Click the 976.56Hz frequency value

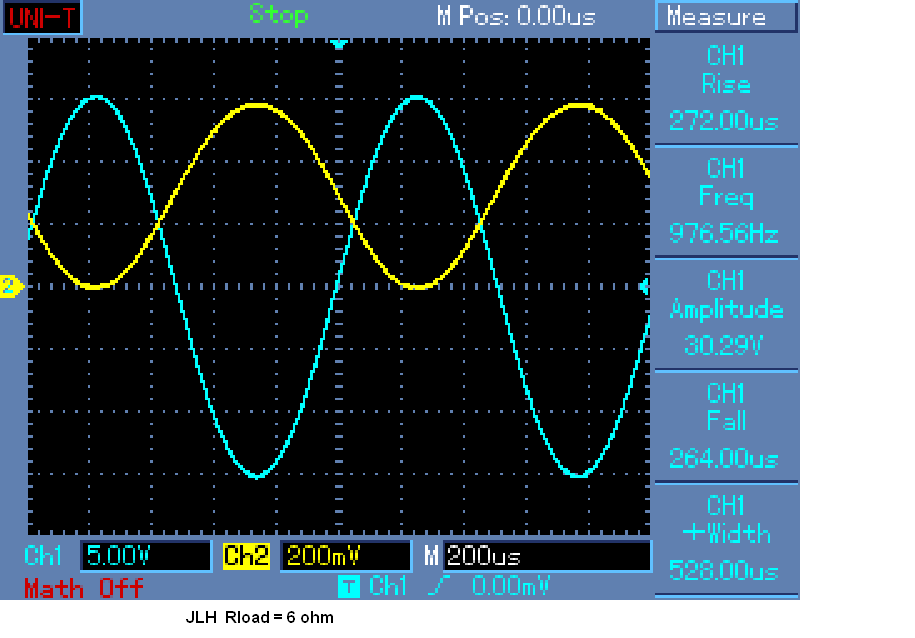(724, 233)
